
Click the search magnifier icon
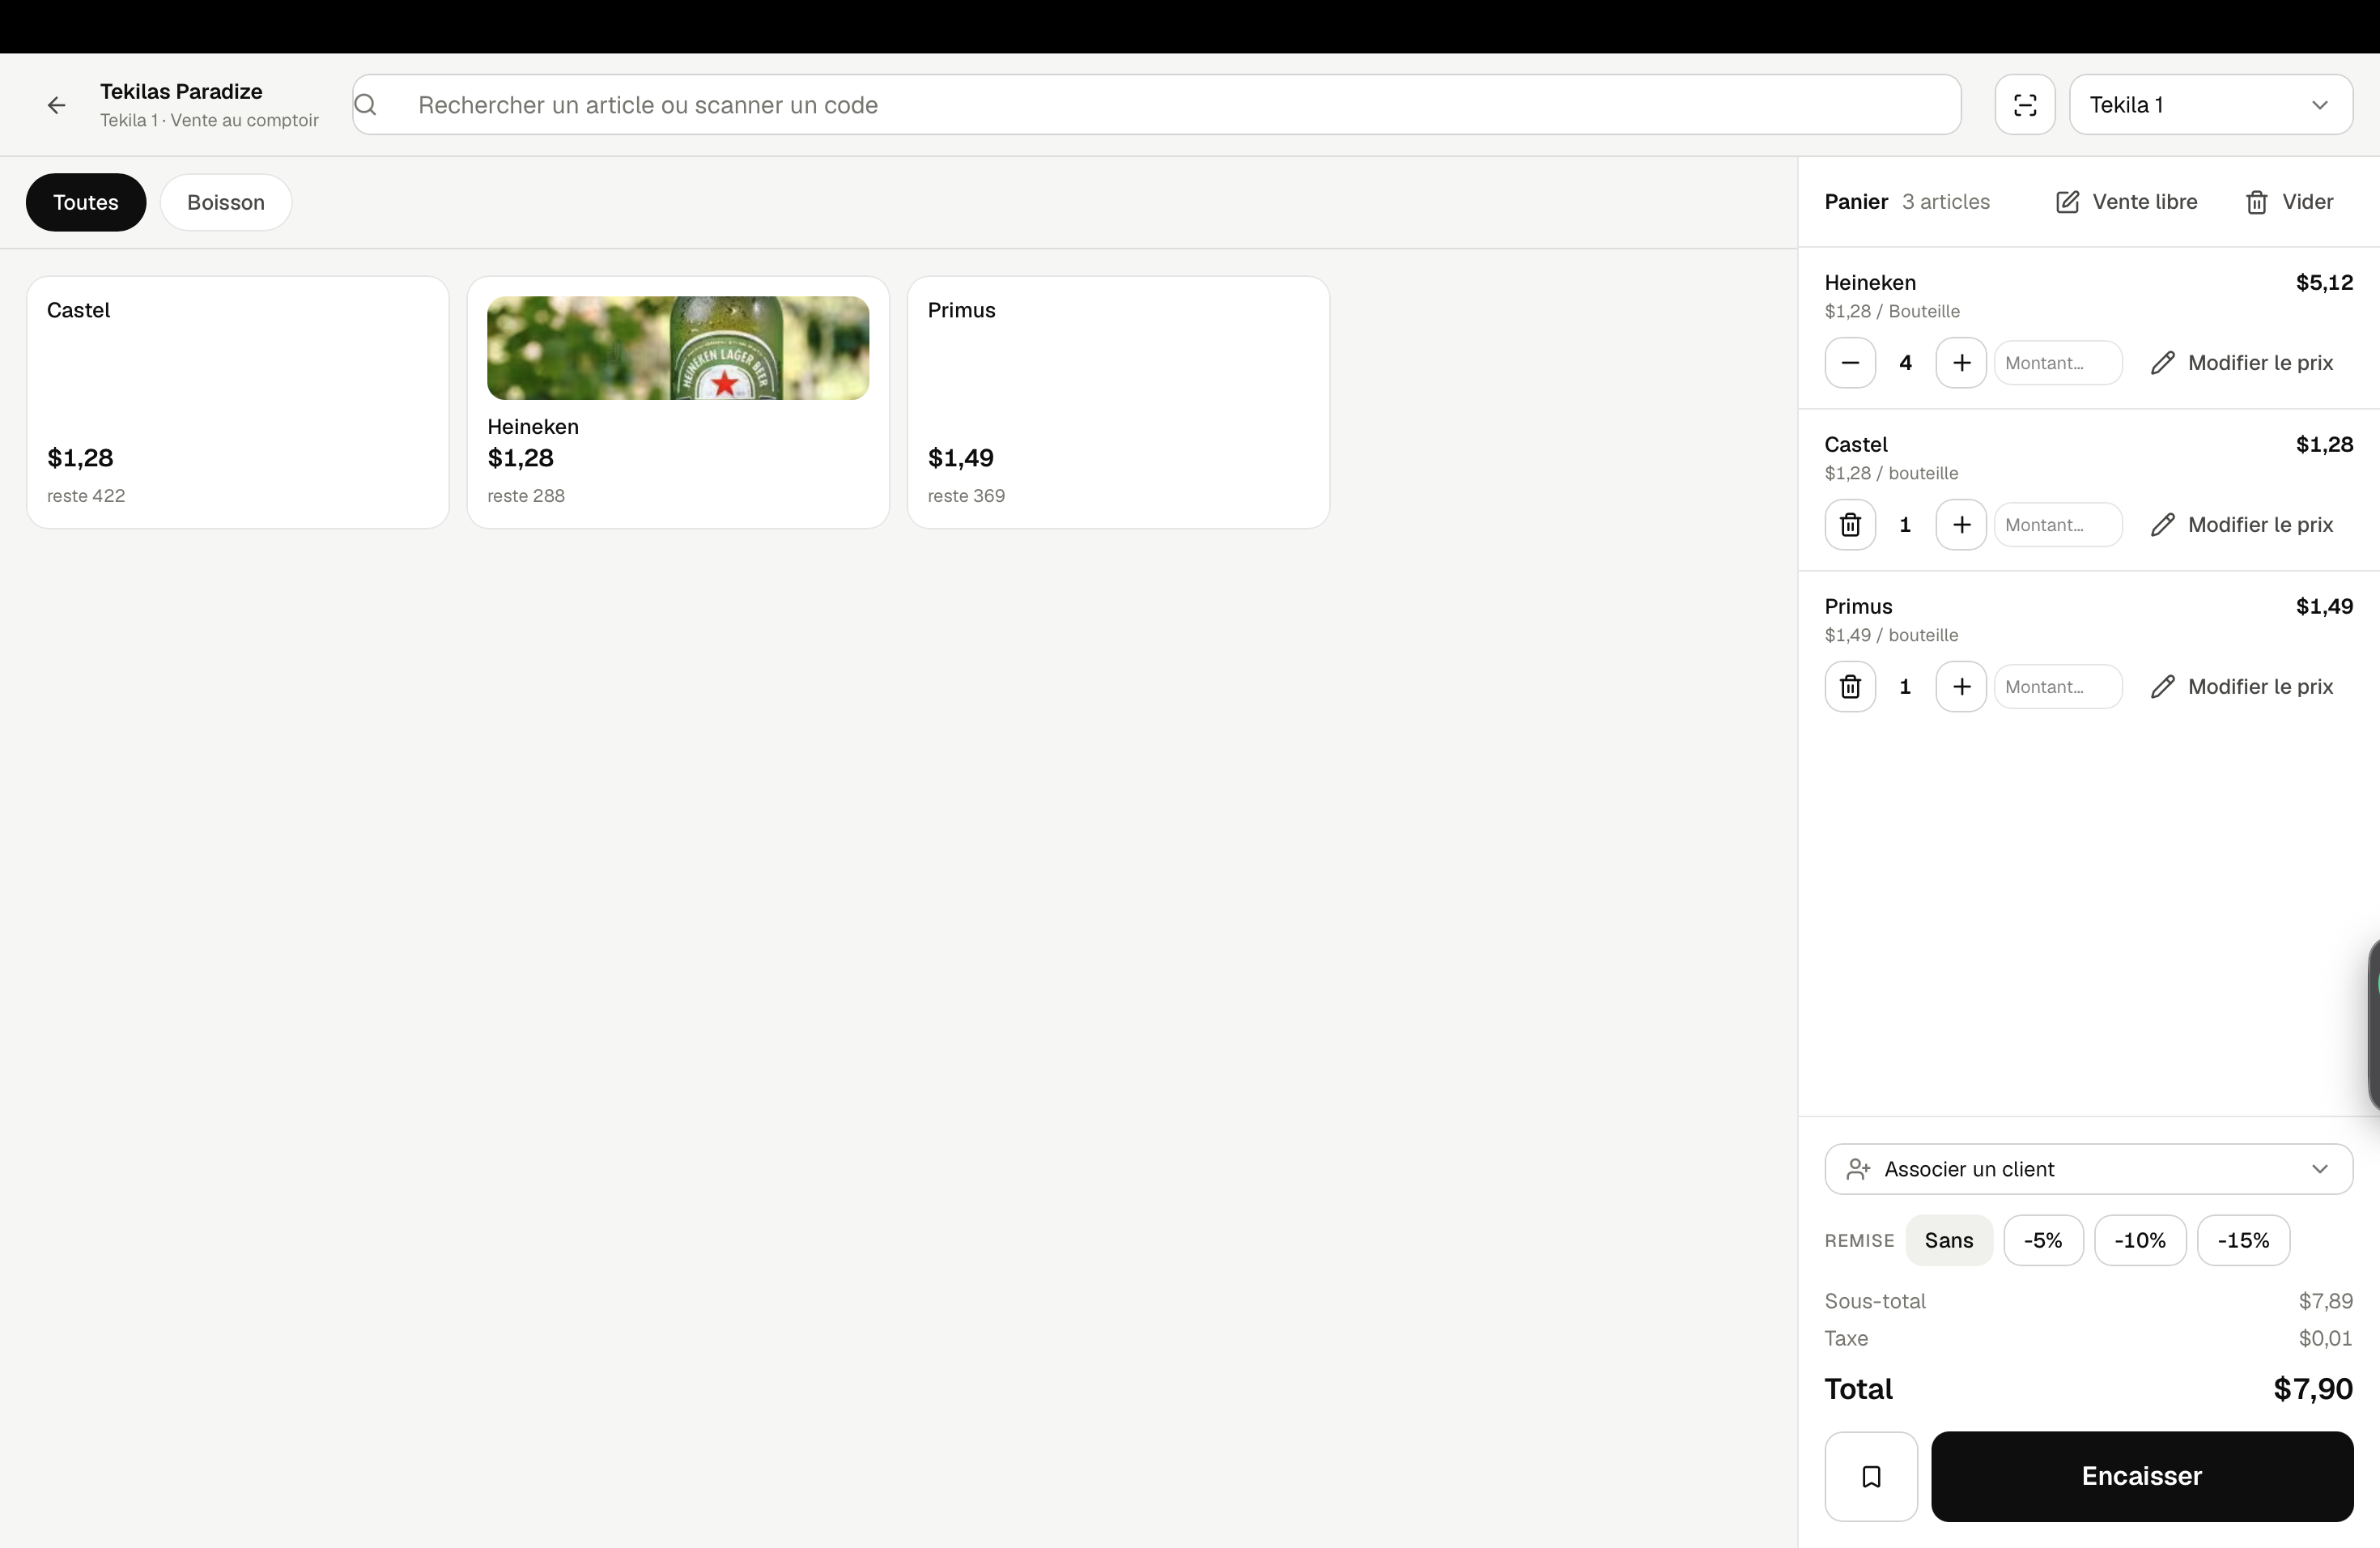[x=366, y=105]
